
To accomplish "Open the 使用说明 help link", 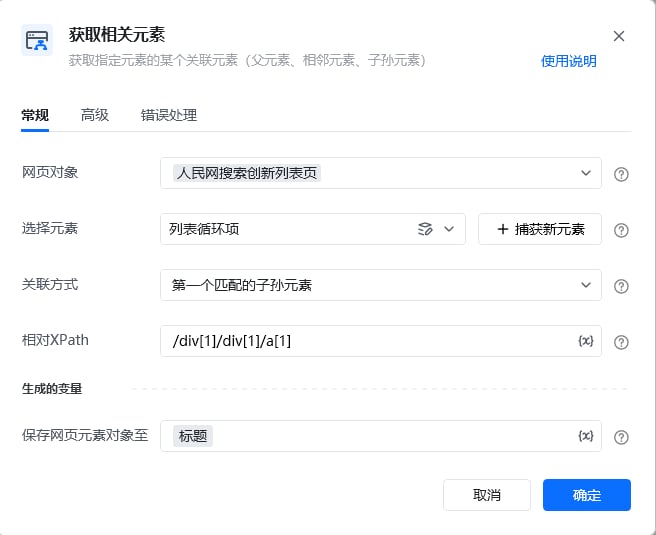I will pos(569,61).
